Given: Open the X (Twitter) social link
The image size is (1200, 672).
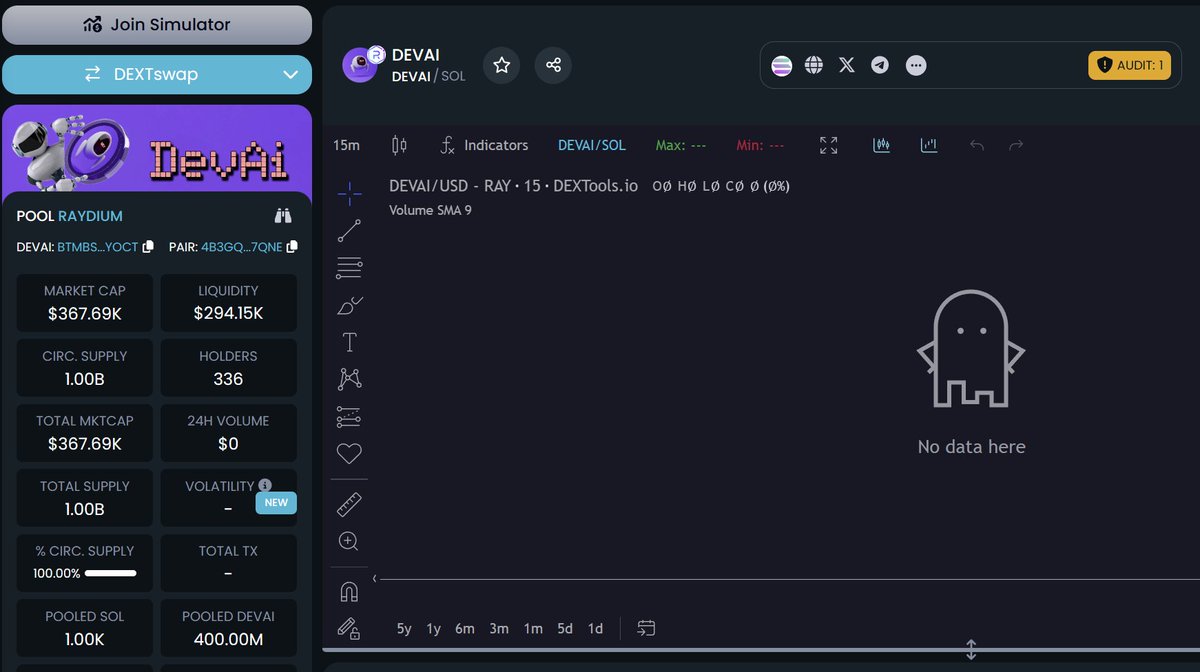Looking at the screenshot, I should pos(847,65).
